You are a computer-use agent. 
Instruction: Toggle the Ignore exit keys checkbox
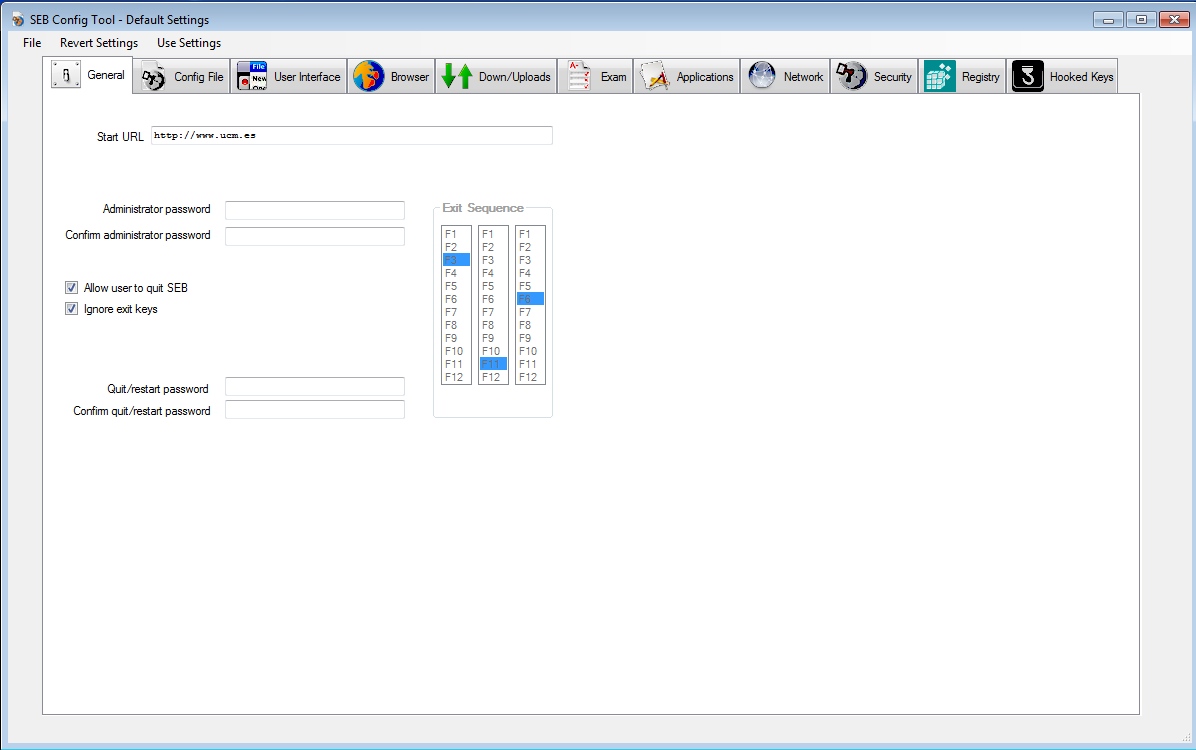tap(72, 309)
